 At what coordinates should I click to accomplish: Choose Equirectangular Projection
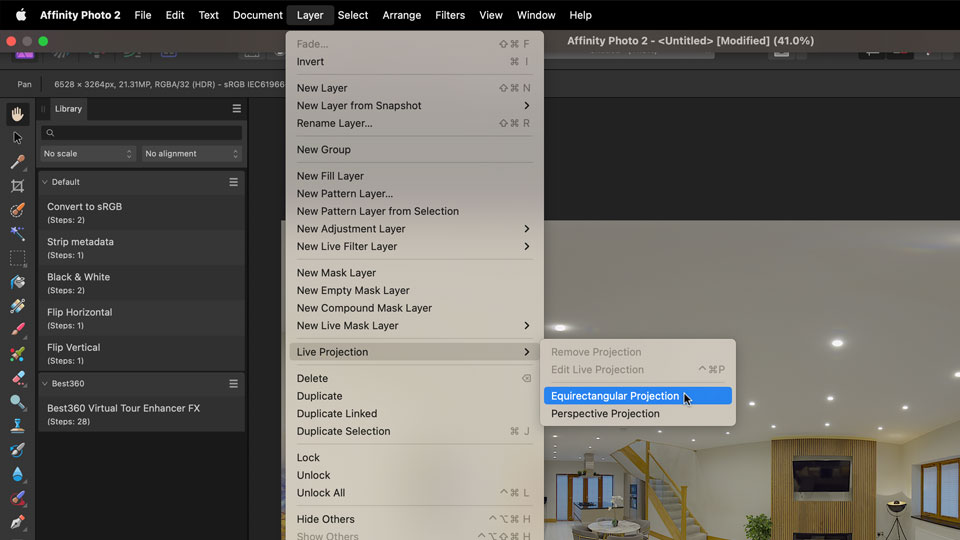[637, 396]
